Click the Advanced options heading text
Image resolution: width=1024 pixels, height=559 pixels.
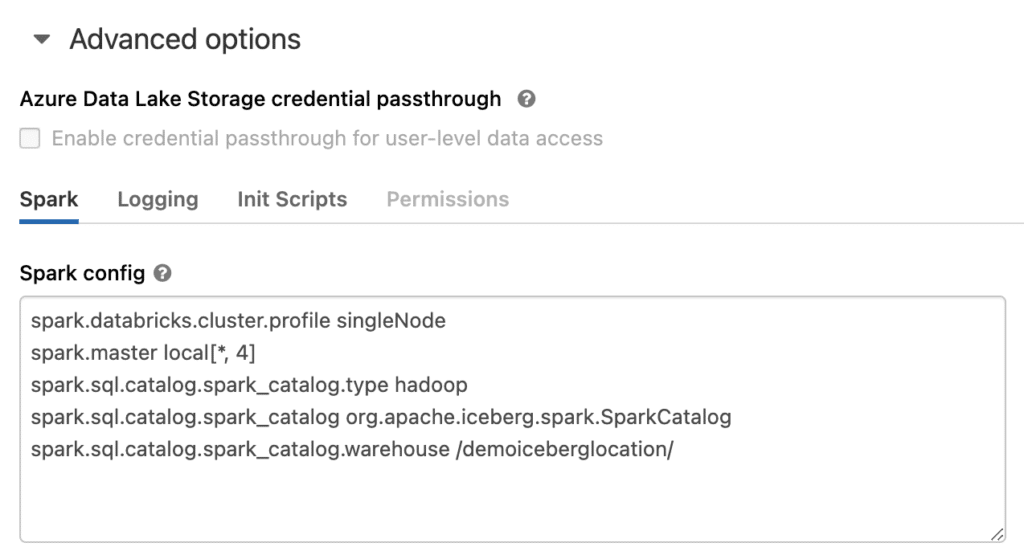(185, 39)
